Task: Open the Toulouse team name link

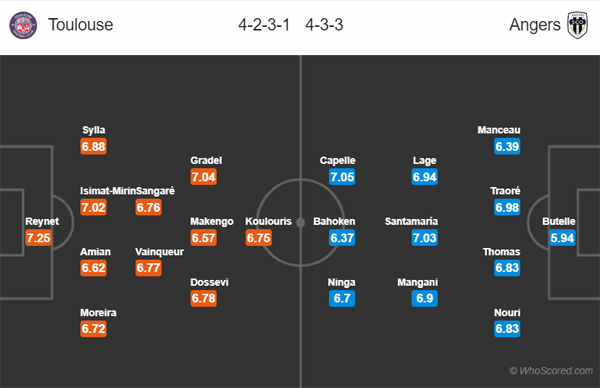Action: (x=81, y=25)
